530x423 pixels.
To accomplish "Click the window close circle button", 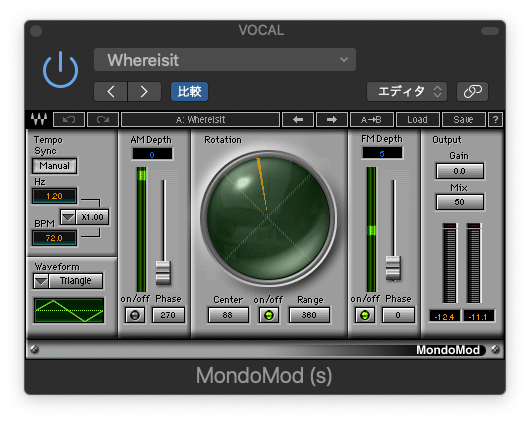I will pos(36,31).
